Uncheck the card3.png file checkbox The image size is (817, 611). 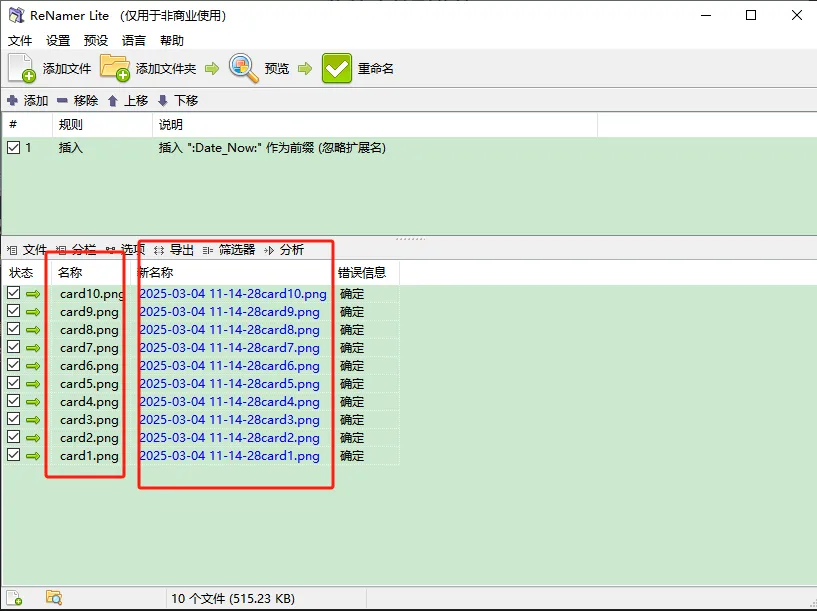click(14, 419)
